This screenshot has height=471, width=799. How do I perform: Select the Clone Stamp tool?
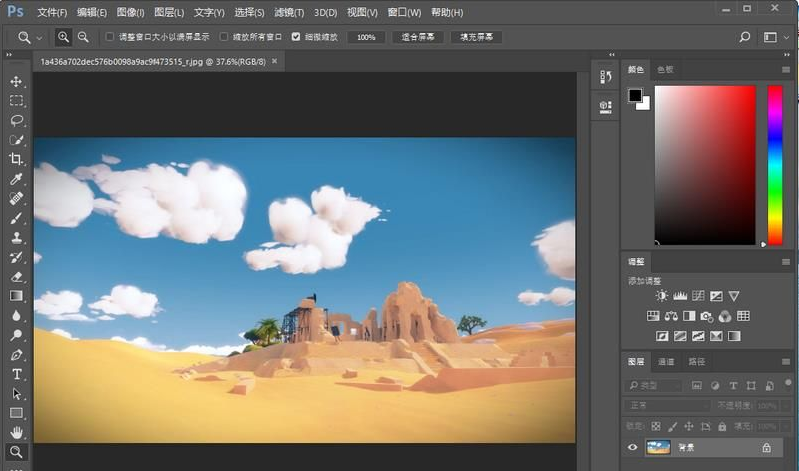[x=16, y=238]
